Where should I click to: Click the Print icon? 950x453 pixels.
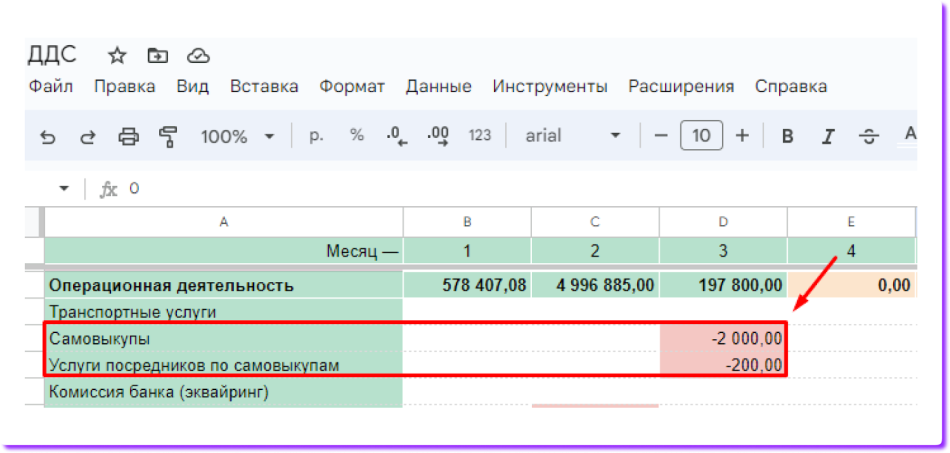(128, 136)
